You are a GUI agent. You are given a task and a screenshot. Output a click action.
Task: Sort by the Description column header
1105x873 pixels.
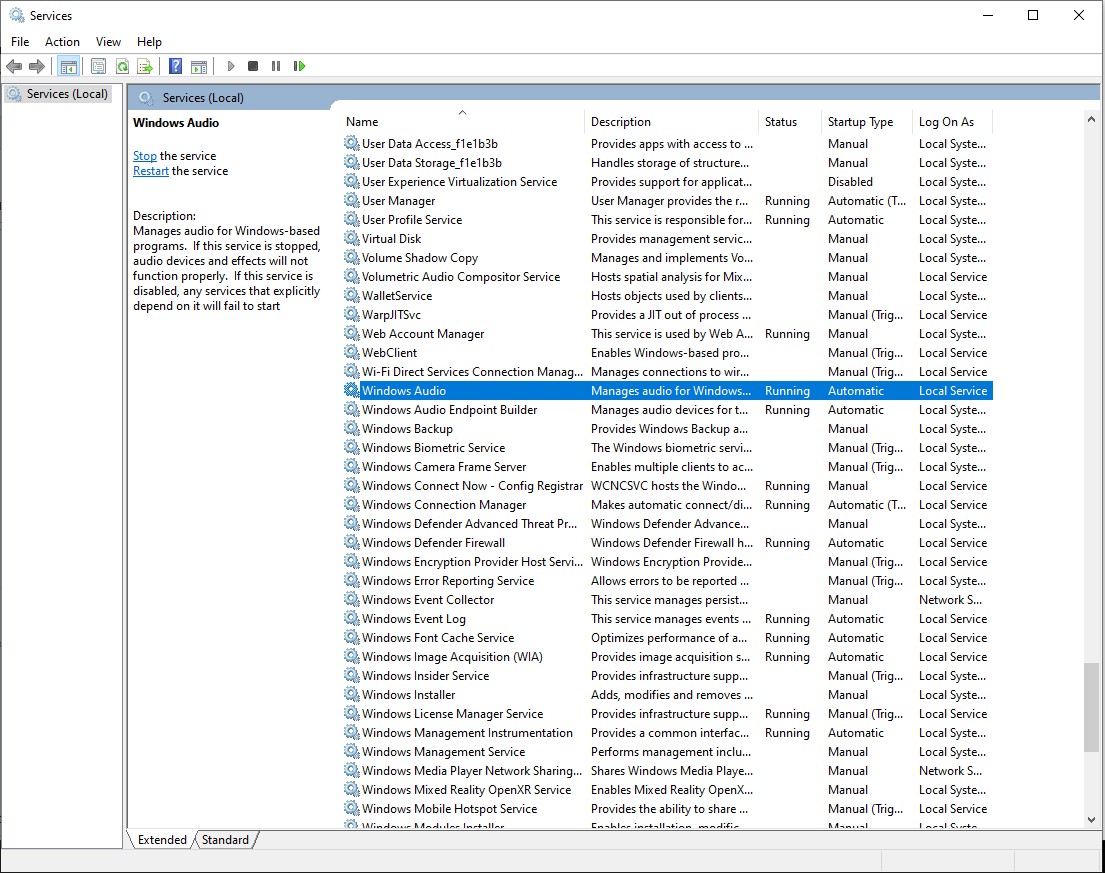672,122
